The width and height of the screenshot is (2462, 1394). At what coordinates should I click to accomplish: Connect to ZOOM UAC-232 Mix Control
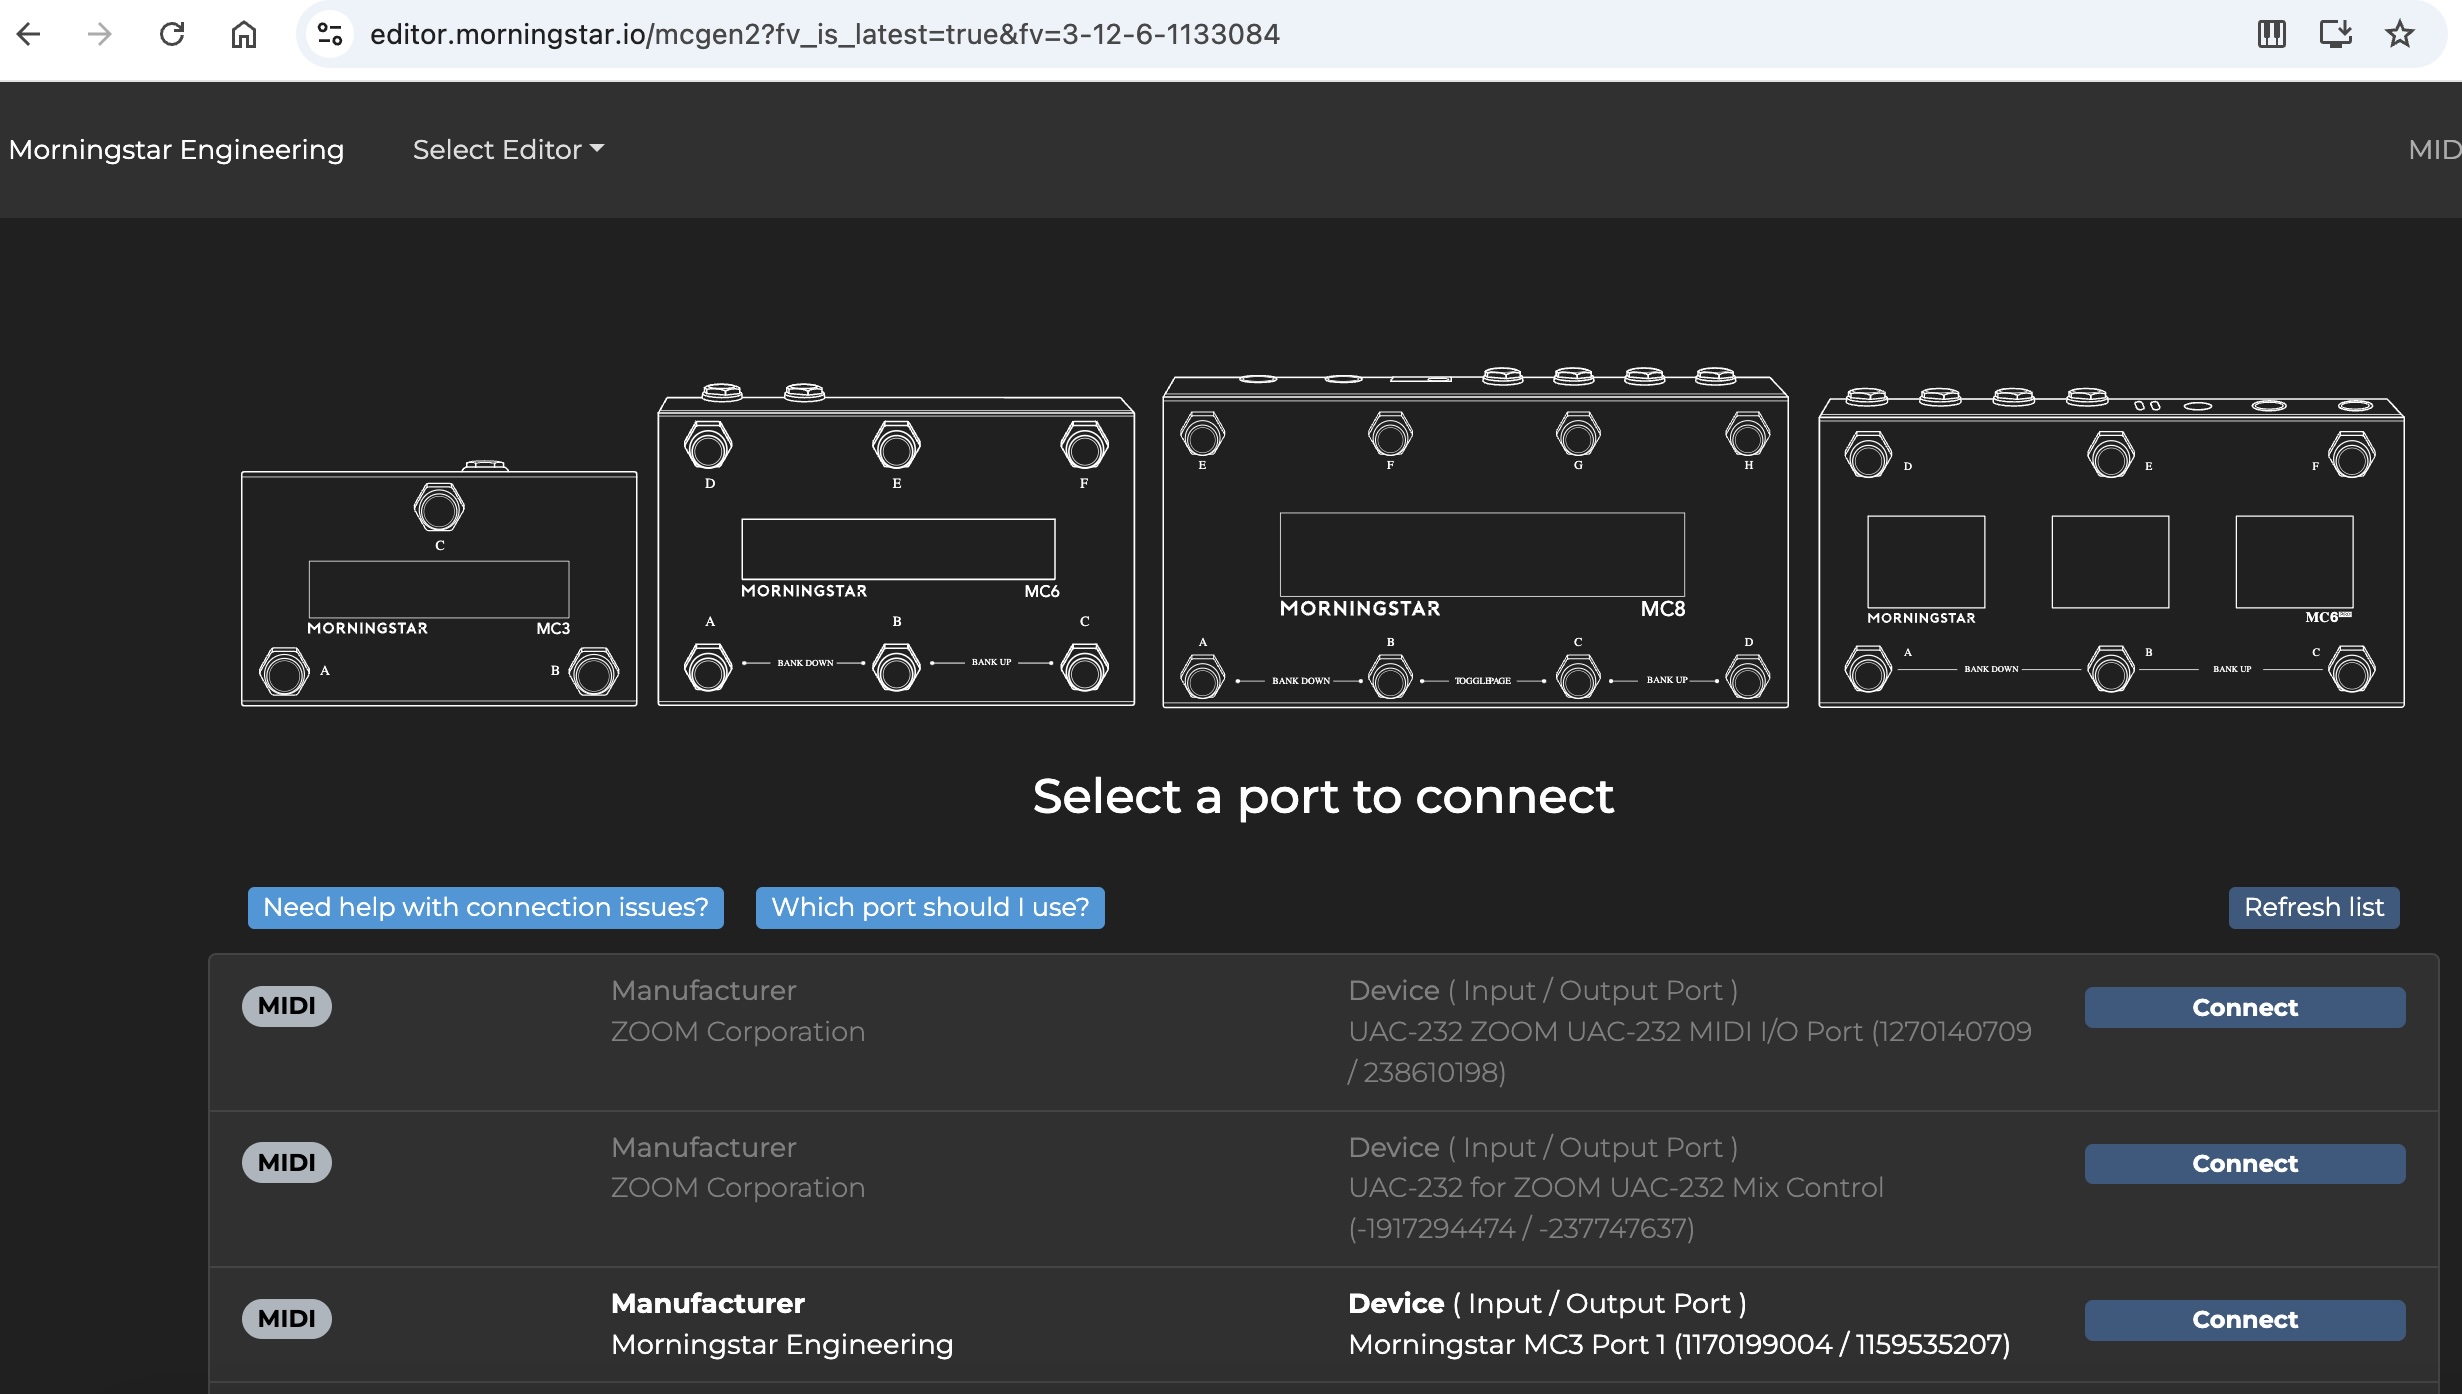[x=2245, y=1164]
